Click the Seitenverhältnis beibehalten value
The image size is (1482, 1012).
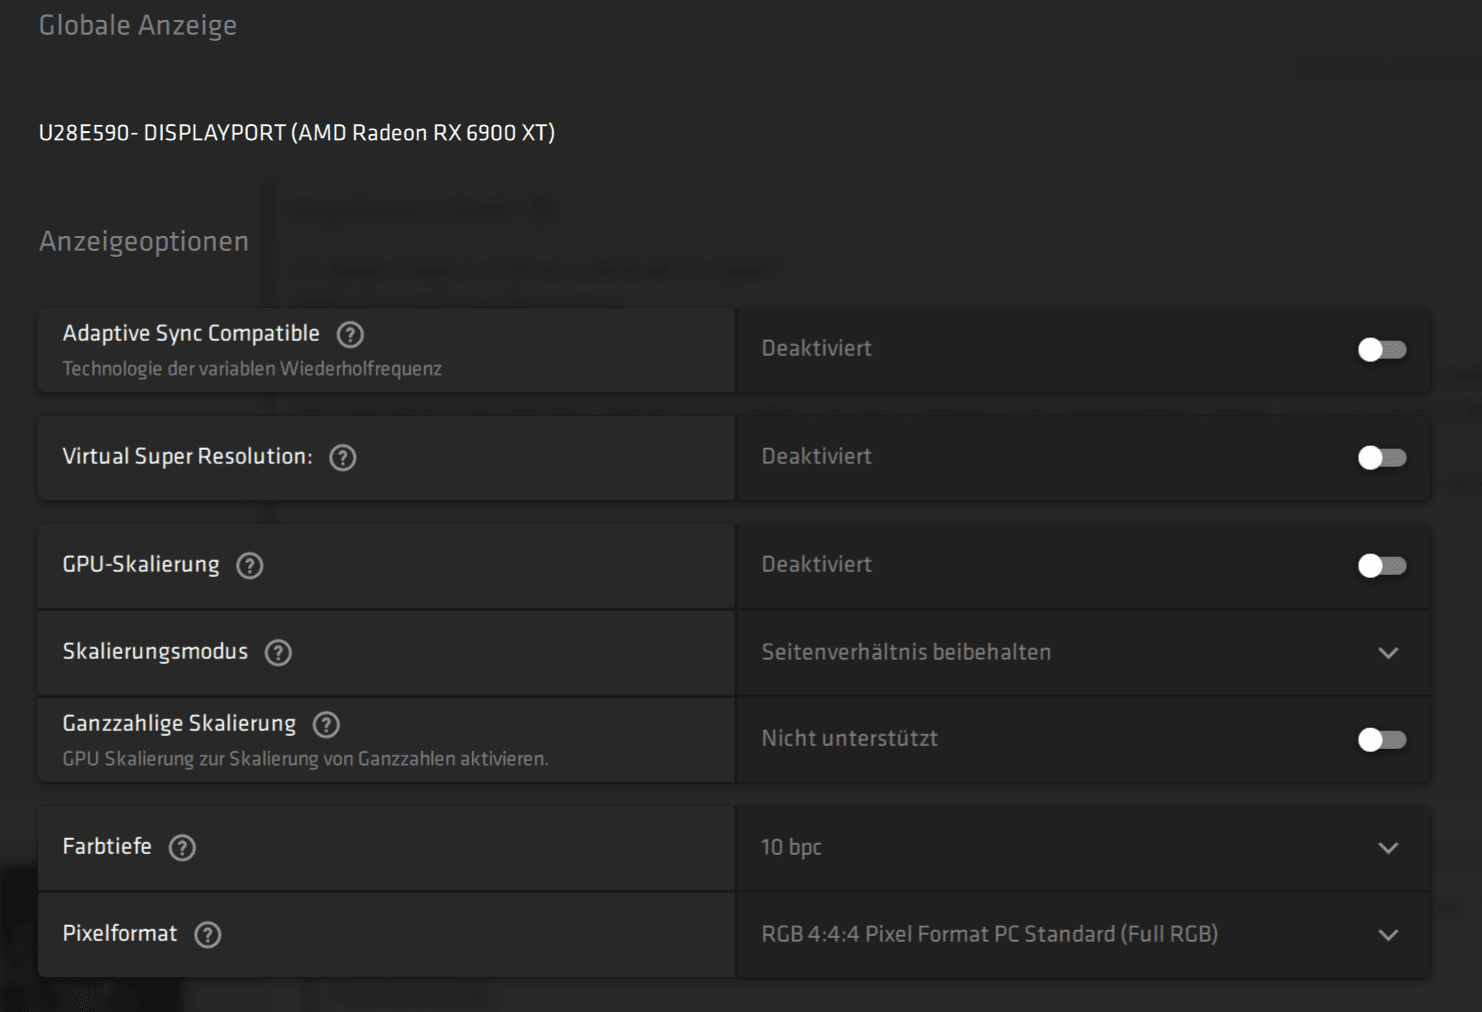(x=906, y=653)
